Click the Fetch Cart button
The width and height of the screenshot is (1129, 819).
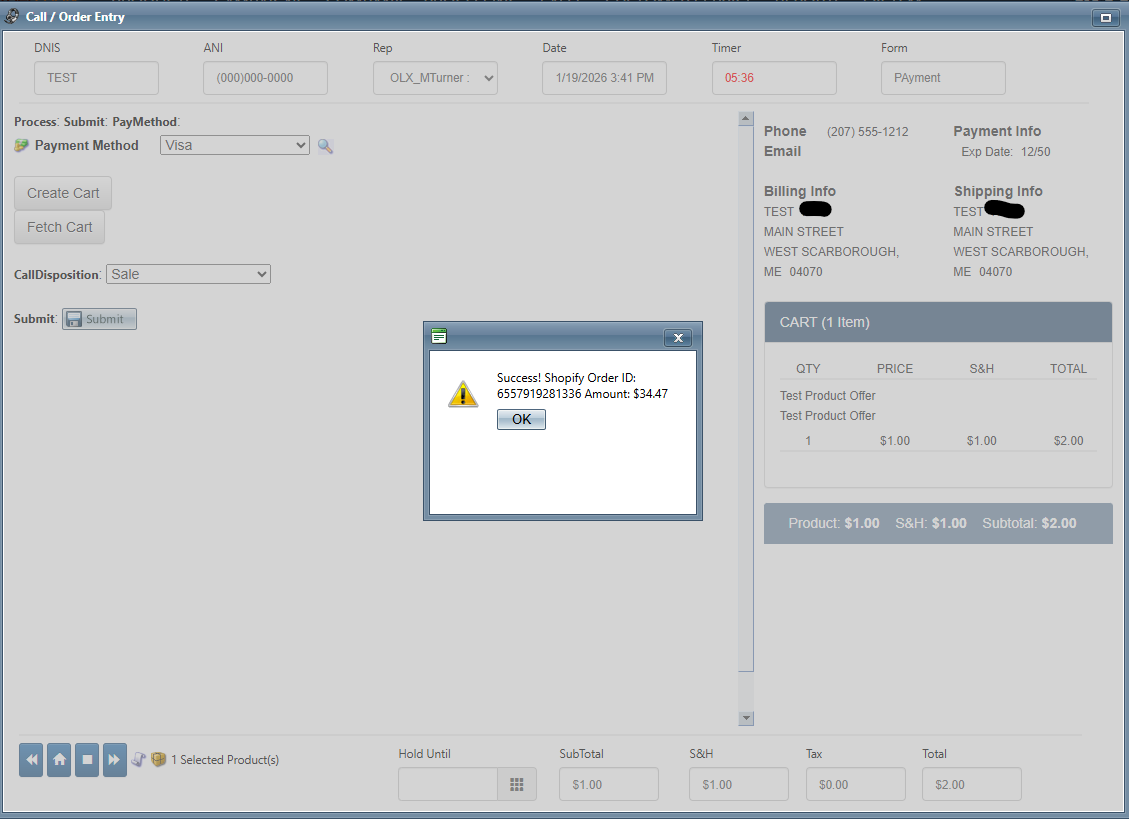(59, 227)
